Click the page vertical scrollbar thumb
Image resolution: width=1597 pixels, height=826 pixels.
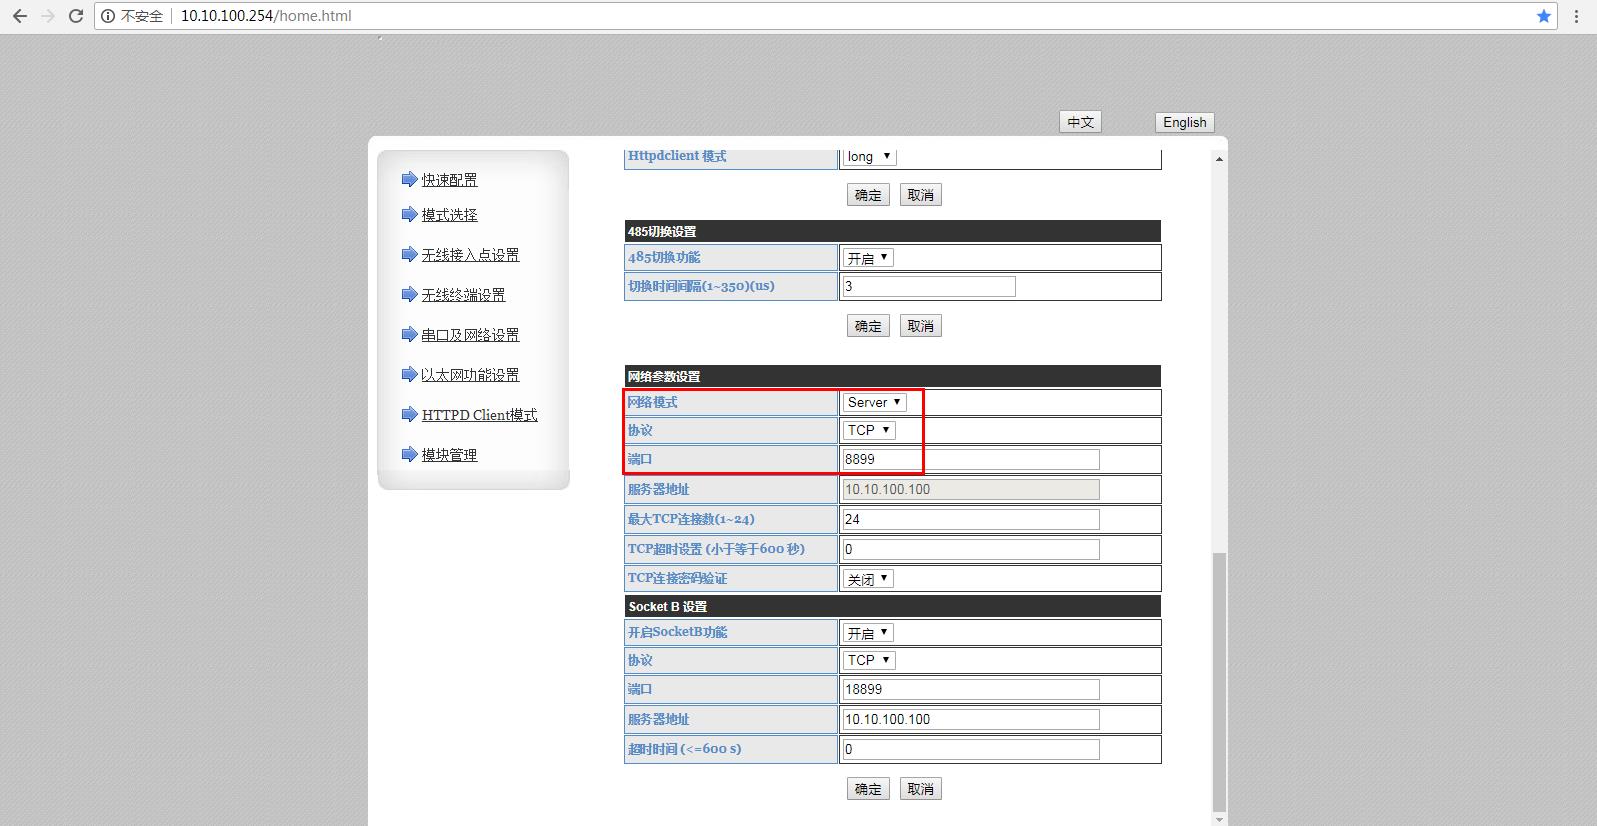(1218, 680)
